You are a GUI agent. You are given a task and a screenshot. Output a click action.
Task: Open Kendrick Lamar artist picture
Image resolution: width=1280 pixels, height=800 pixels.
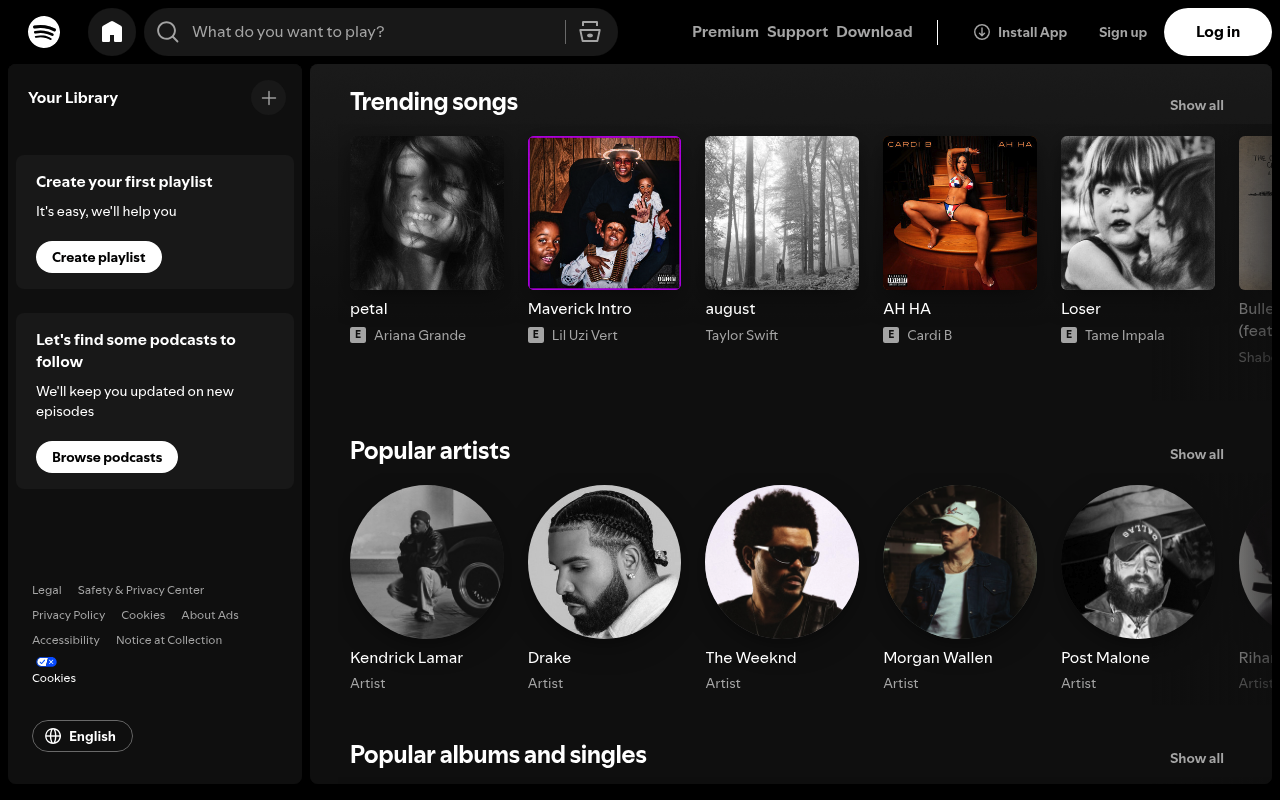pos(427,562)
